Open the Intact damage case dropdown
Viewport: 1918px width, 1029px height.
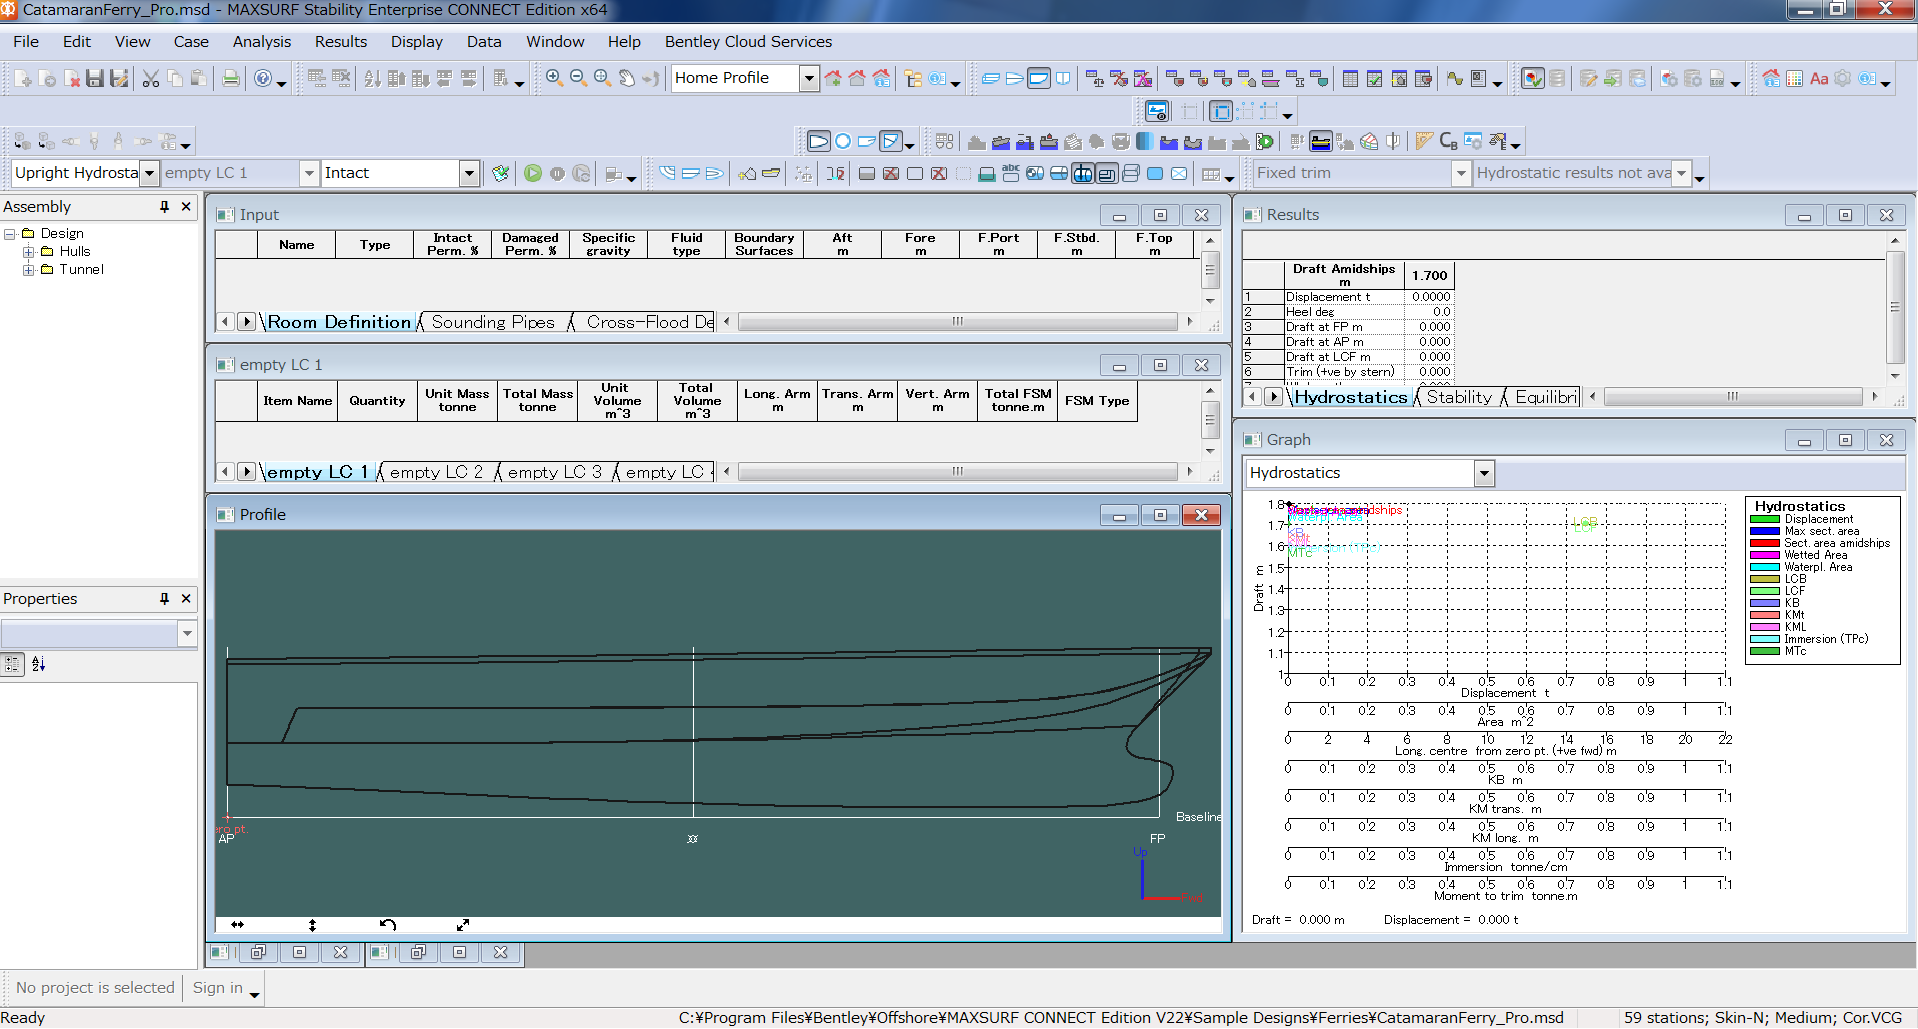click(x=469, y=173)
